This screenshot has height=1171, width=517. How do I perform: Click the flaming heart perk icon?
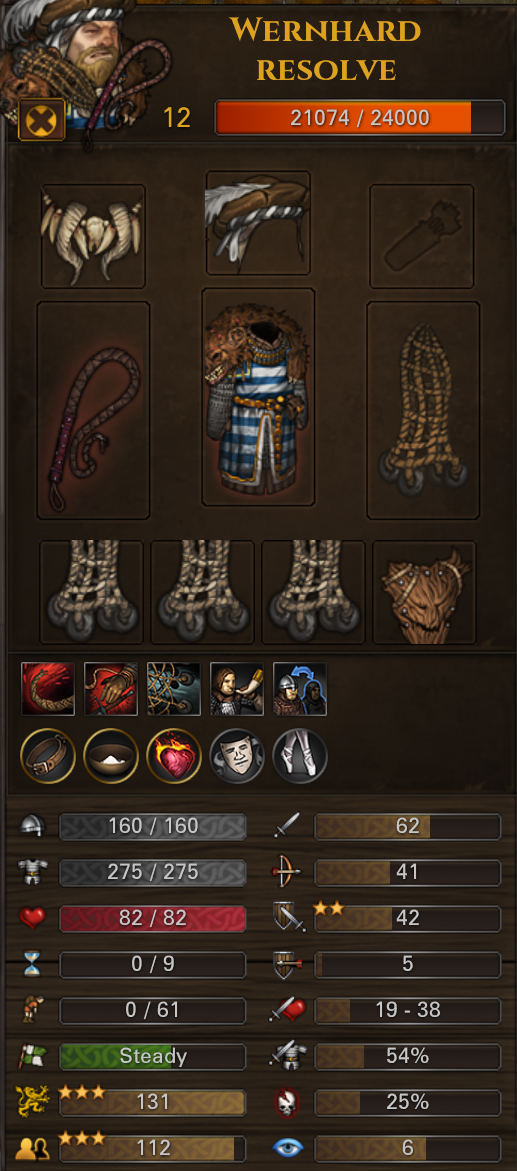click(174, 756)
